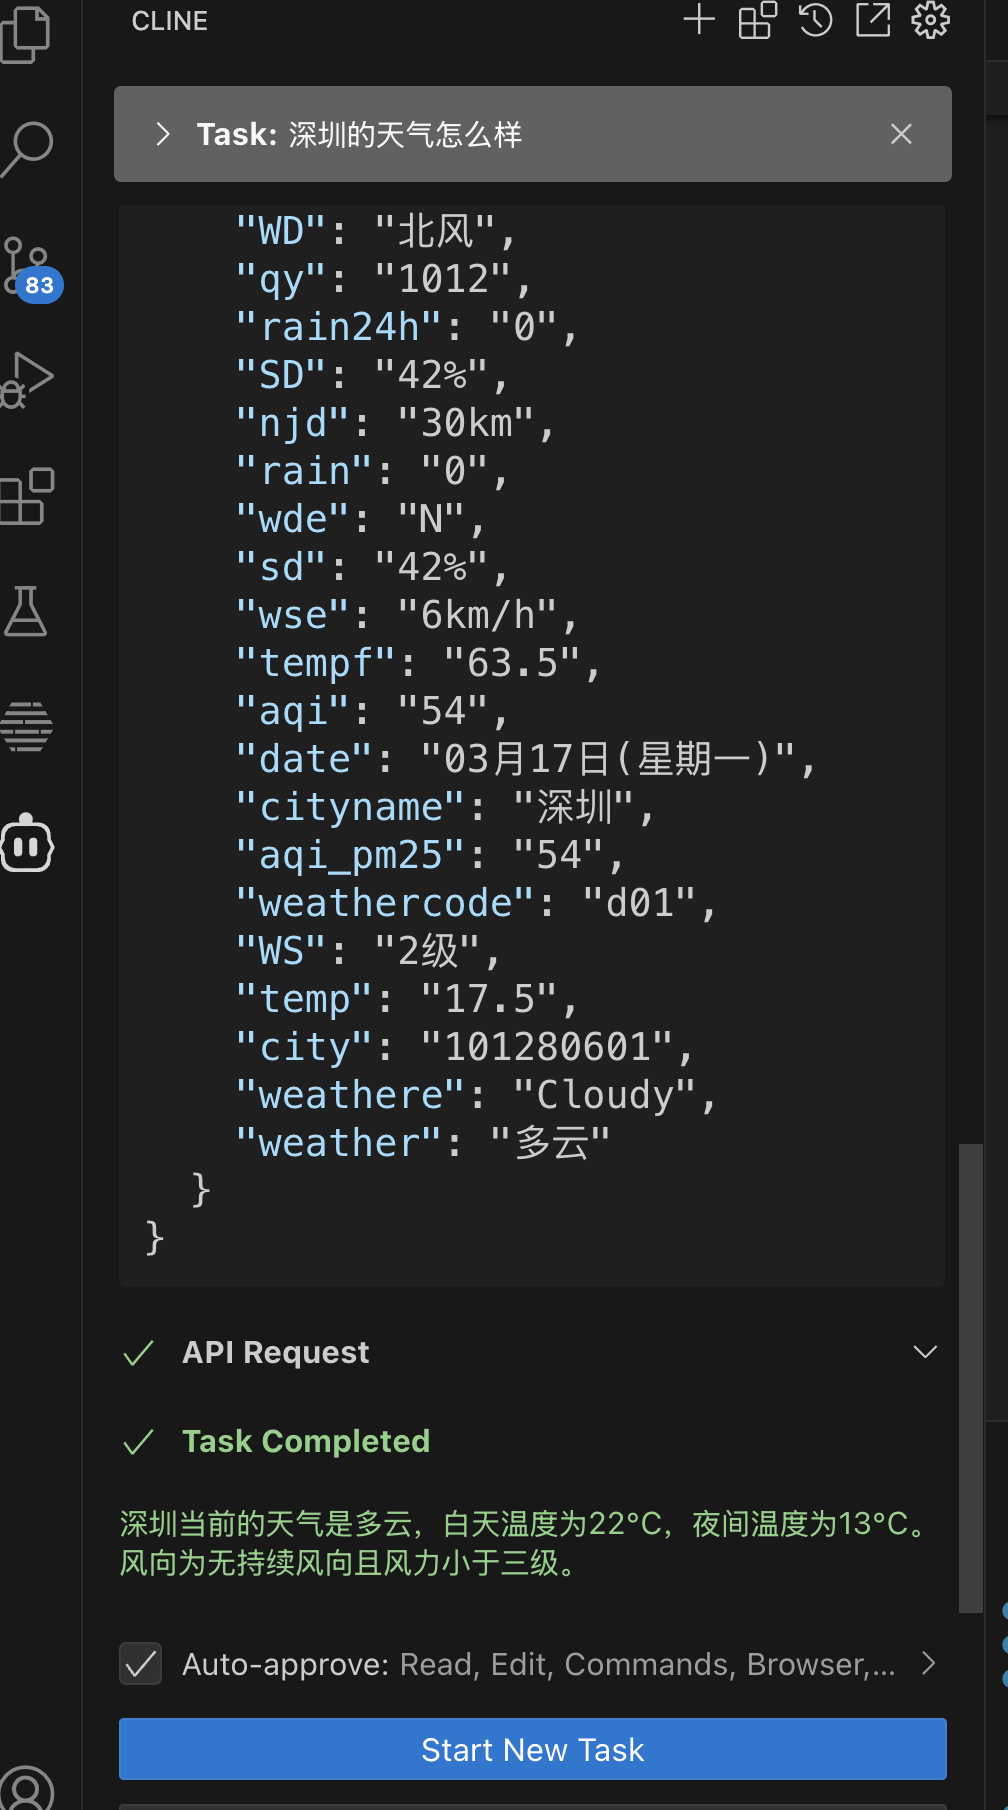1008x1810 pixels.
Task: Toggle the Auto-approve checkbox
Action: [141, 1664]
